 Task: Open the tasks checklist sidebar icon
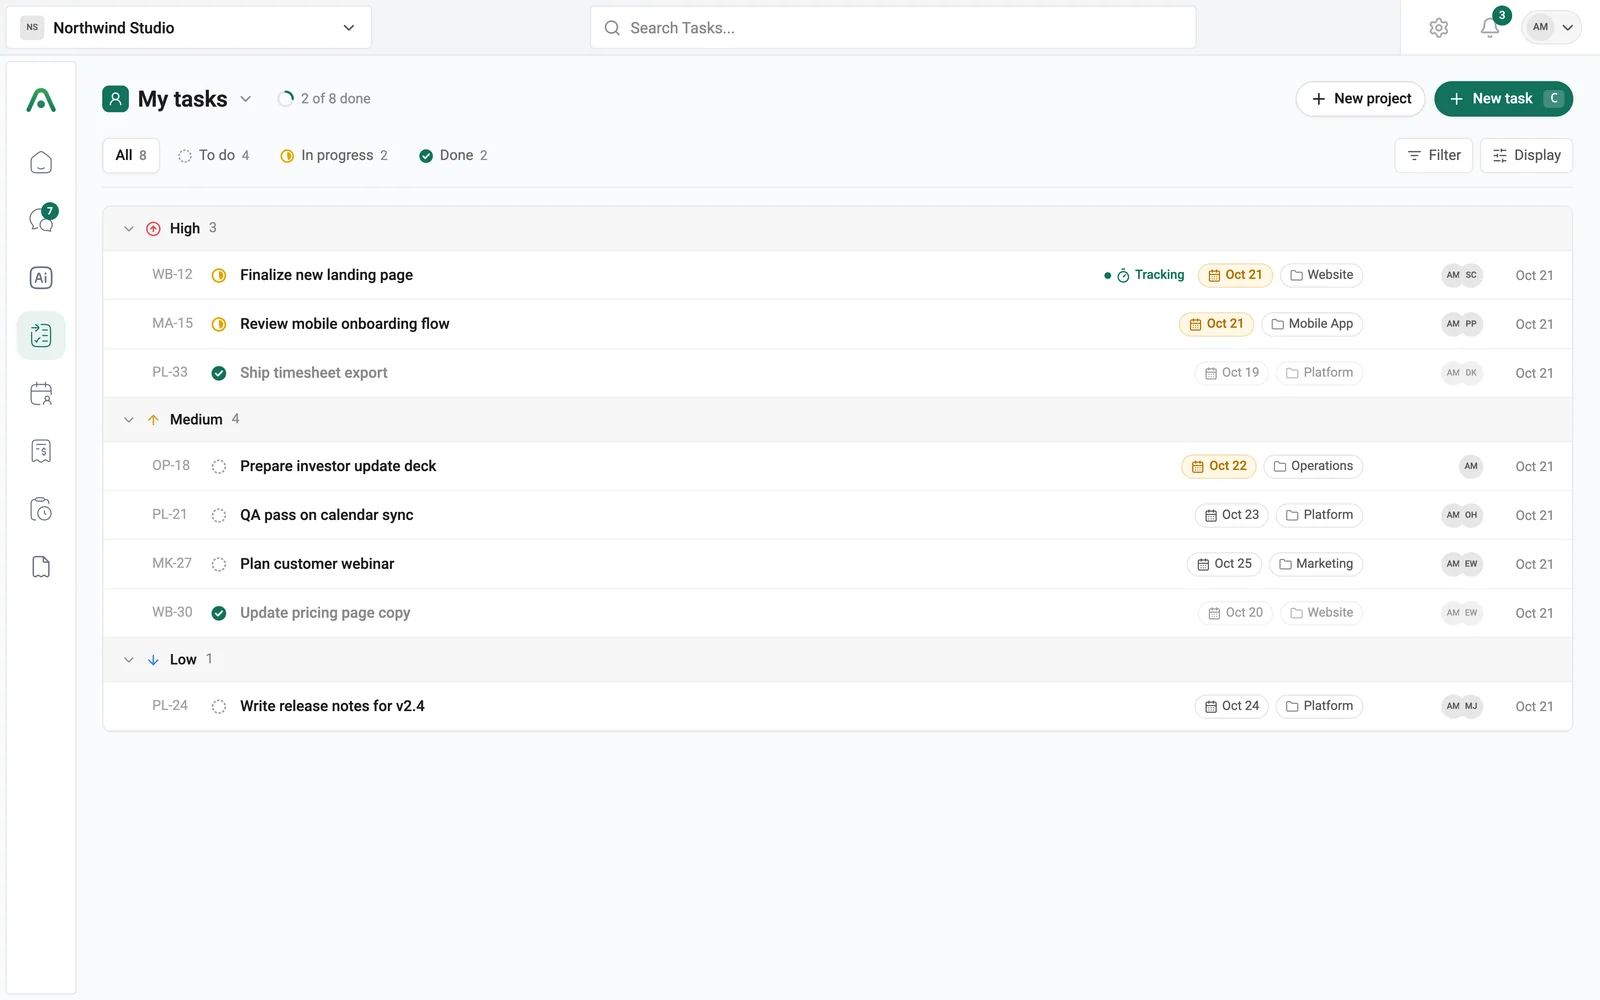pos(41,335)
